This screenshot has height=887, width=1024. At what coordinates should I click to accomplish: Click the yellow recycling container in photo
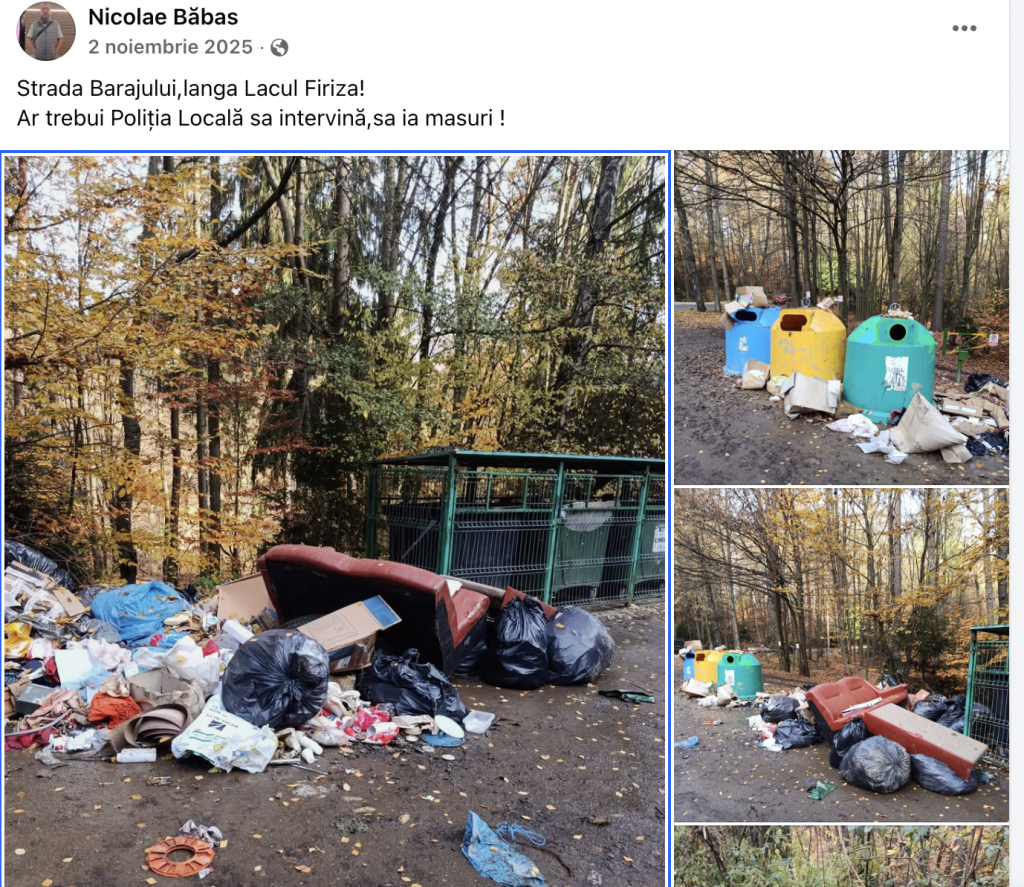coord(808,344)
